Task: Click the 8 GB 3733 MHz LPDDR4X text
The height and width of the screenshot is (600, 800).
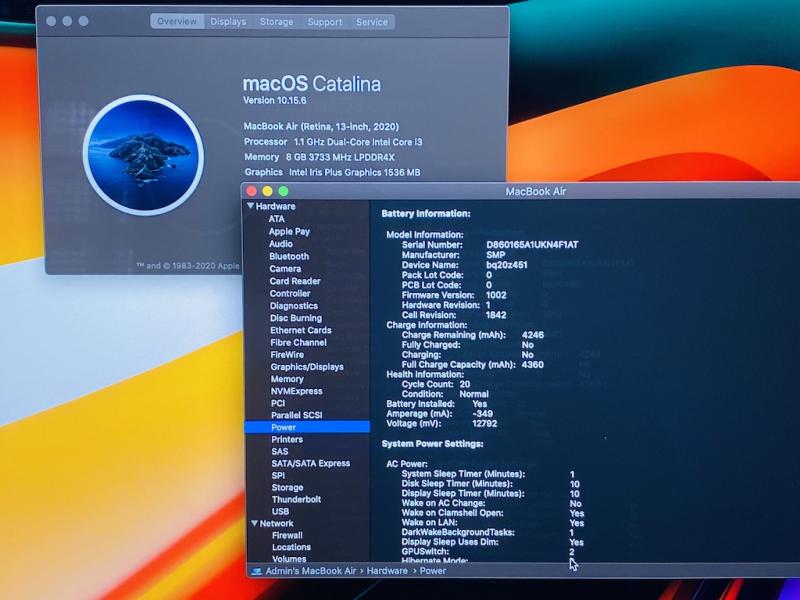Action: tap(340, 157)
